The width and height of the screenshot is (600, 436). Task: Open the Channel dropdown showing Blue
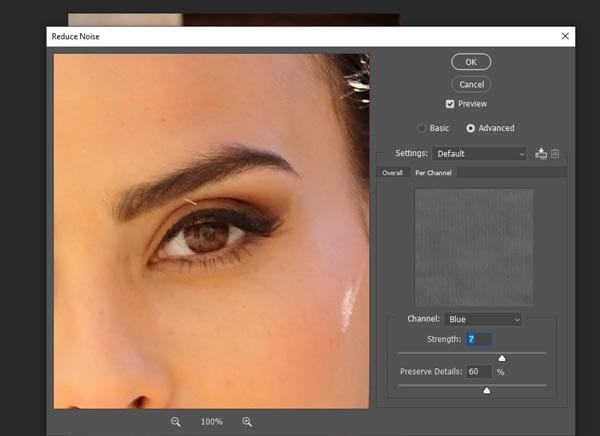(x=483, y=319)
